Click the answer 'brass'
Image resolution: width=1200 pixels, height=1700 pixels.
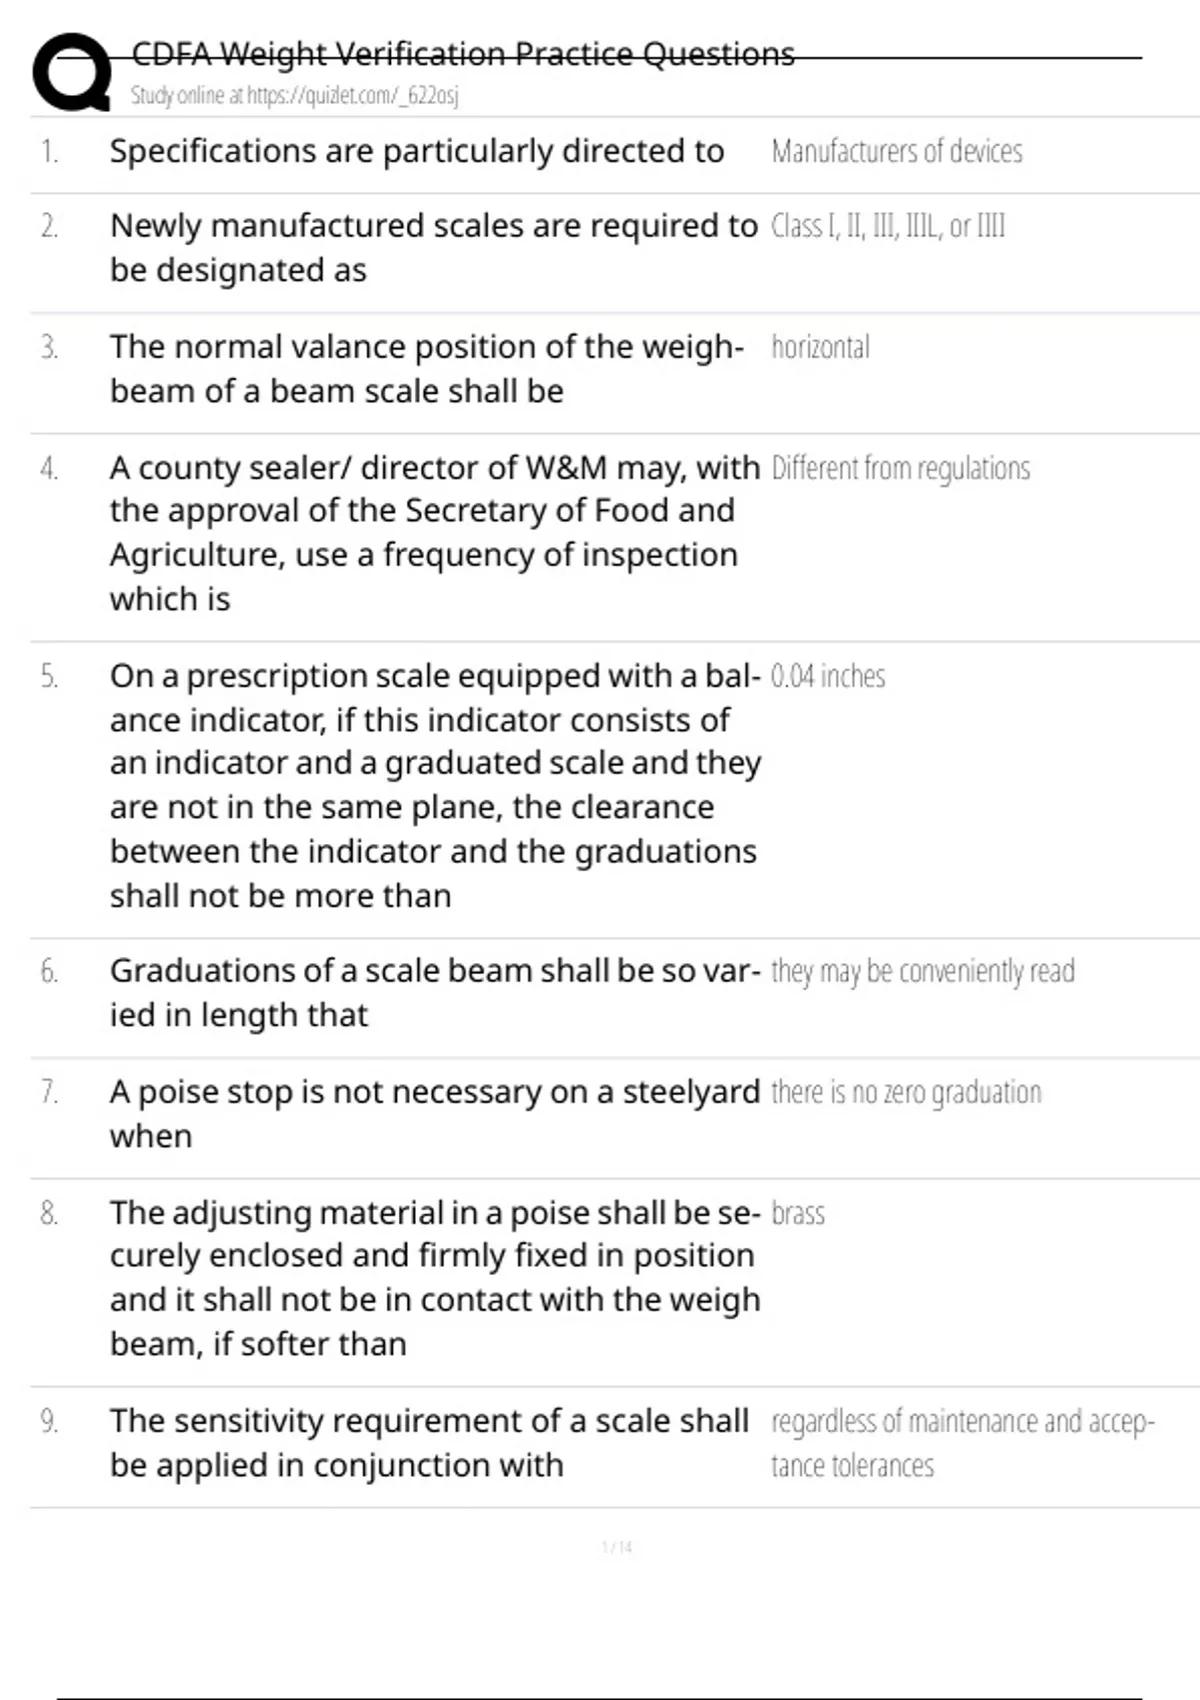[x=798, y=1214]
